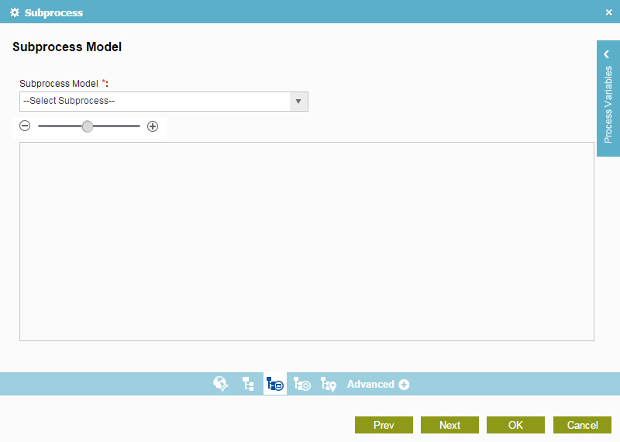The height and width of the screenshot is (442, 620).
Task: Click the Subprocess Model field label
Action: (x=64, y=83)
